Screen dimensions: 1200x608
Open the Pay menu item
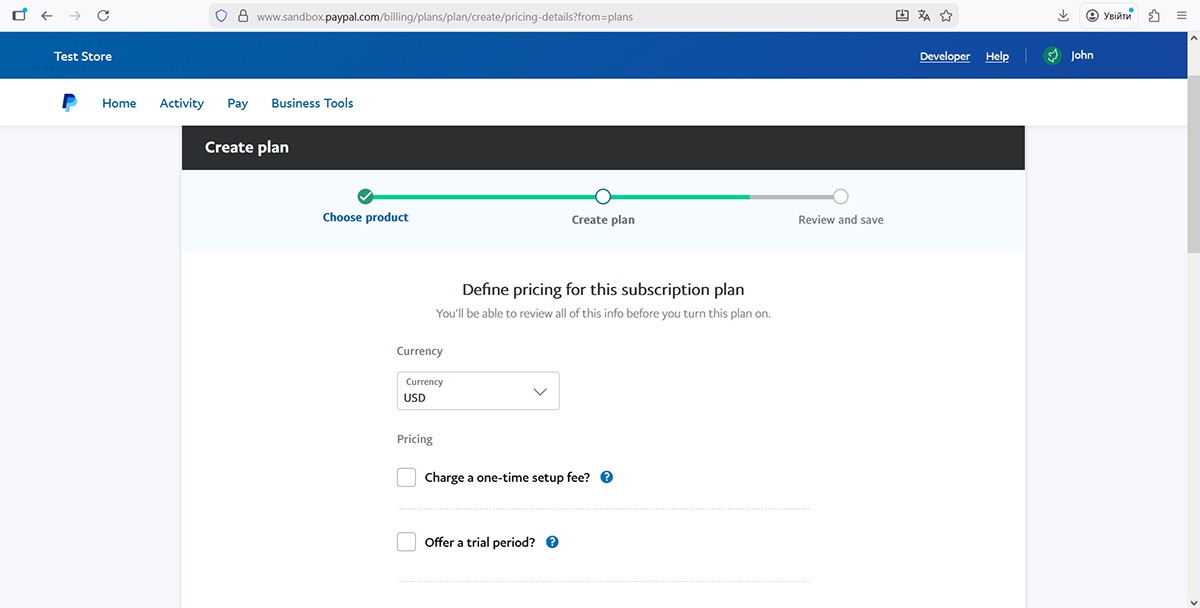coord(237,103)
